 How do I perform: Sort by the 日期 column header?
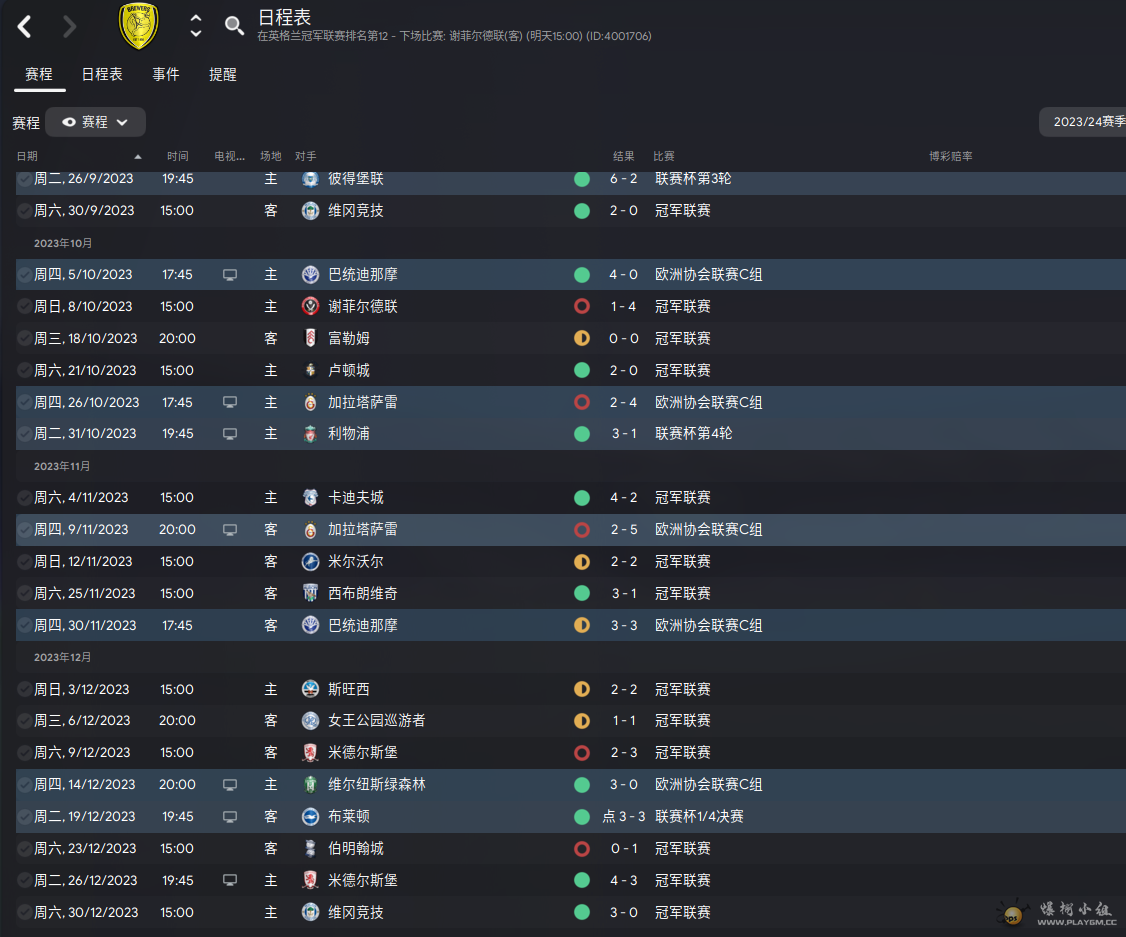pos(28,156)
